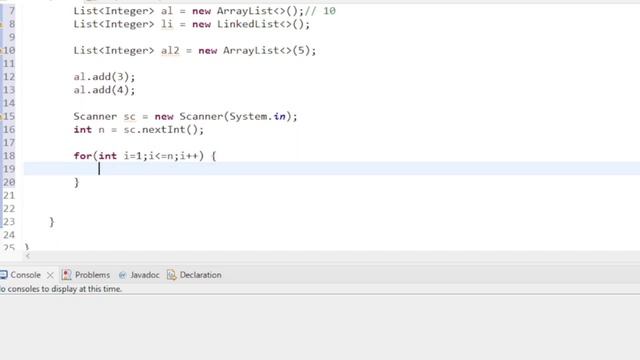Click 'al.add(3);' on line 12
The height and width of the screenshot is (360, 640).
[x=104, y=77]
